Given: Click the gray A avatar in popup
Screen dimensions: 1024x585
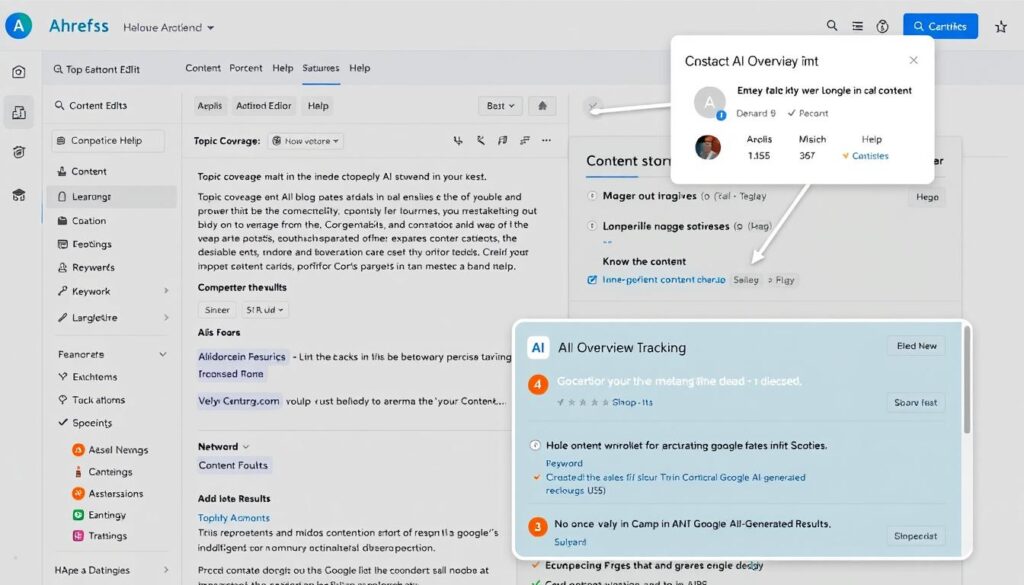Looking at the screenshot, I should pos(709,103).
